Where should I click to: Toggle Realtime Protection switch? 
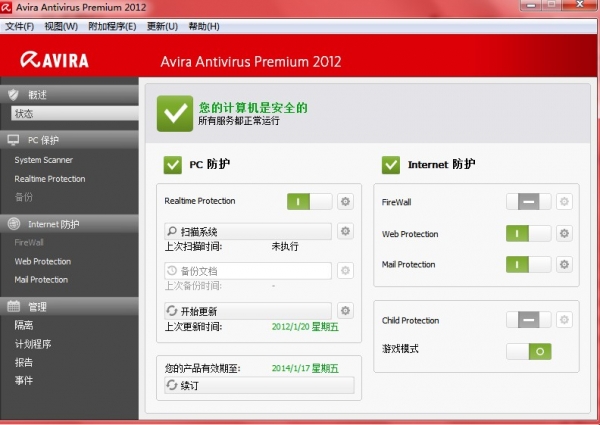click(x=310, y=201)
